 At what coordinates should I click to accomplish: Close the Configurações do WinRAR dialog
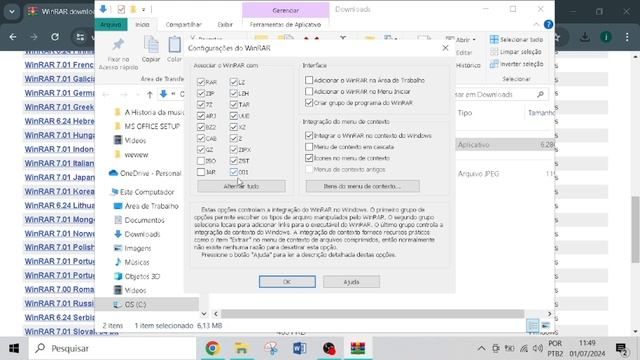point(445,48)
